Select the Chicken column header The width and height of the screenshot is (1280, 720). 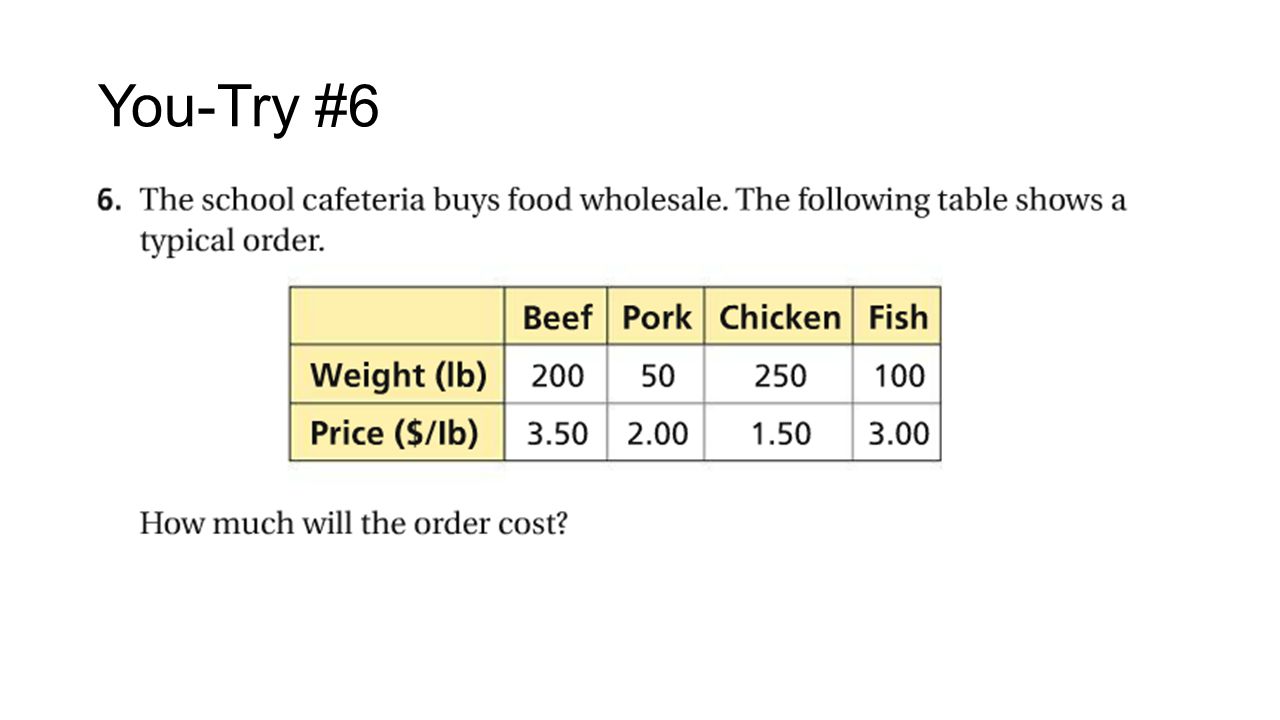pos(779,317)
